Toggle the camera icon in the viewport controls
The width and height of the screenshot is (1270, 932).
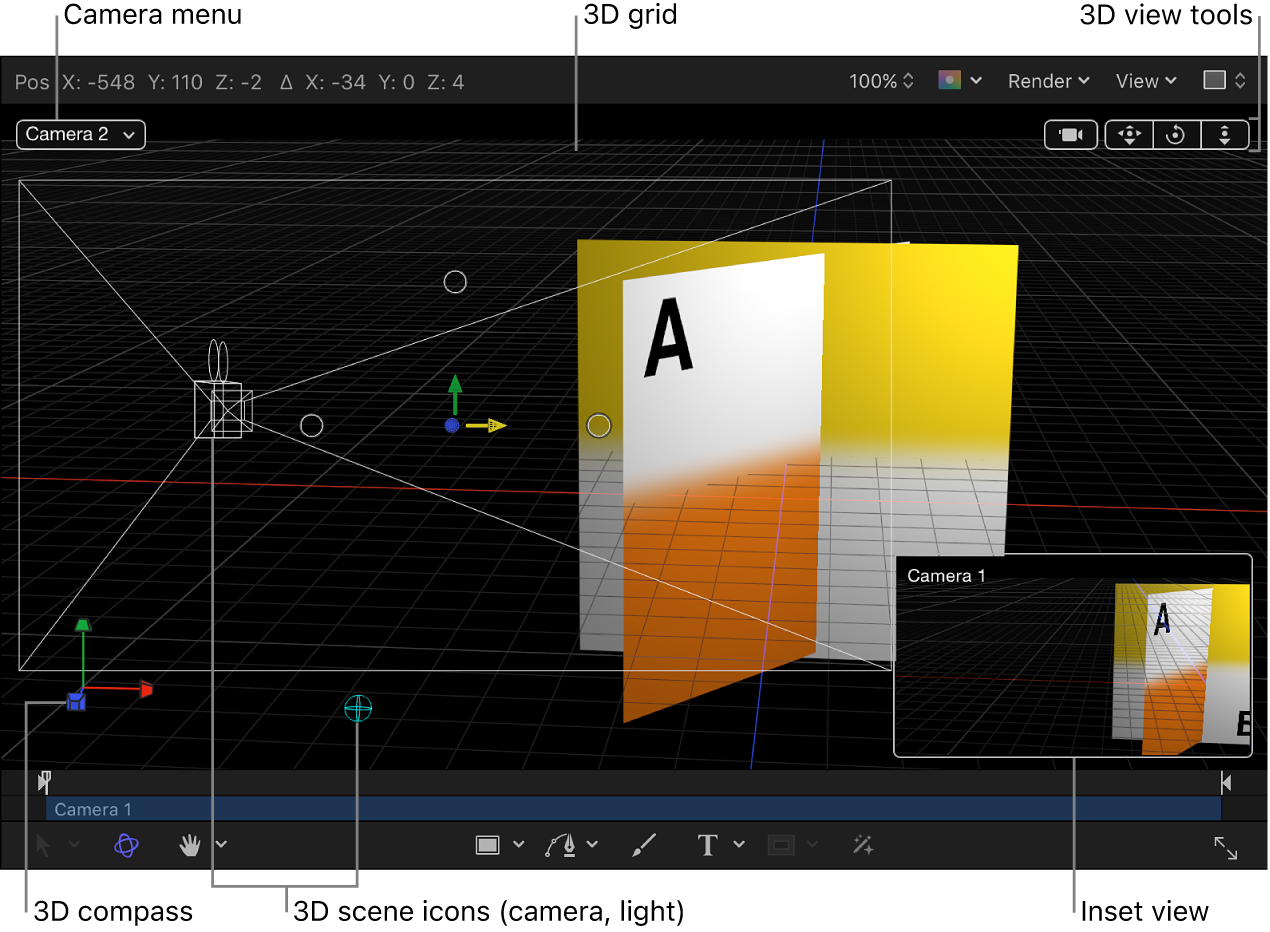pyautogui.click(x=1070, y=135)
